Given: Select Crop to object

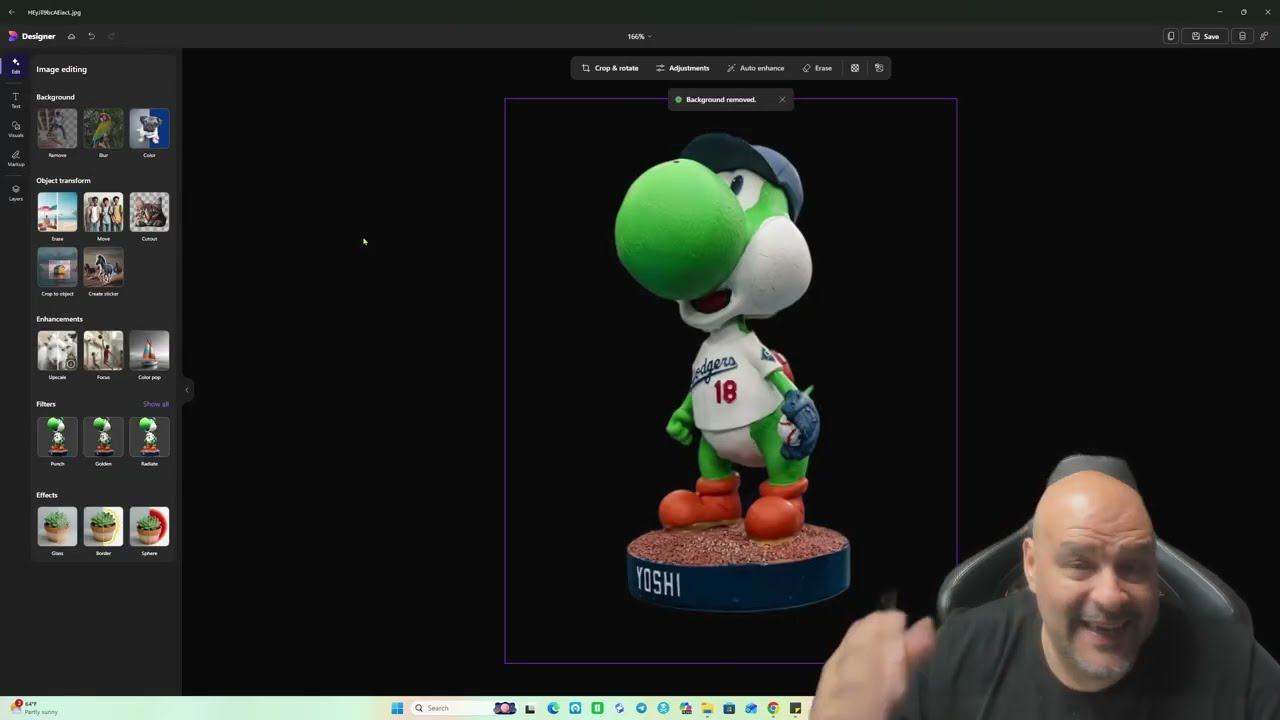Looking at the screenshot, I should pyautogui.click(x=57, y=267).
